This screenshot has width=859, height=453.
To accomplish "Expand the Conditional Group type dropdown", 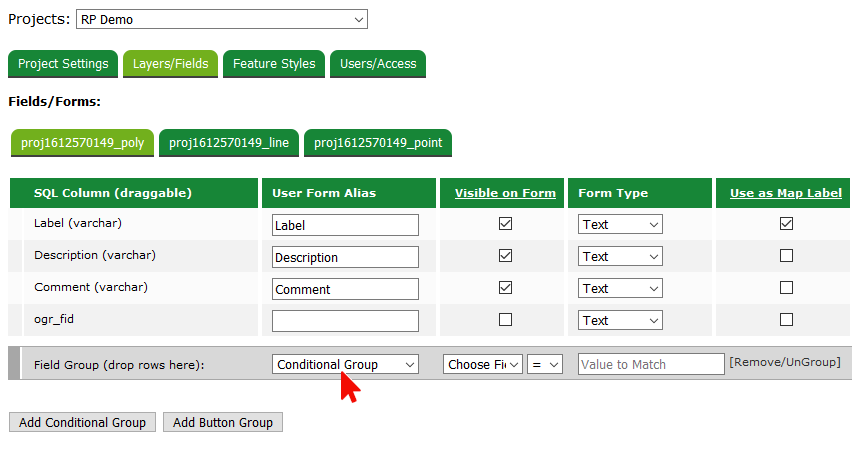I will 345,365.
